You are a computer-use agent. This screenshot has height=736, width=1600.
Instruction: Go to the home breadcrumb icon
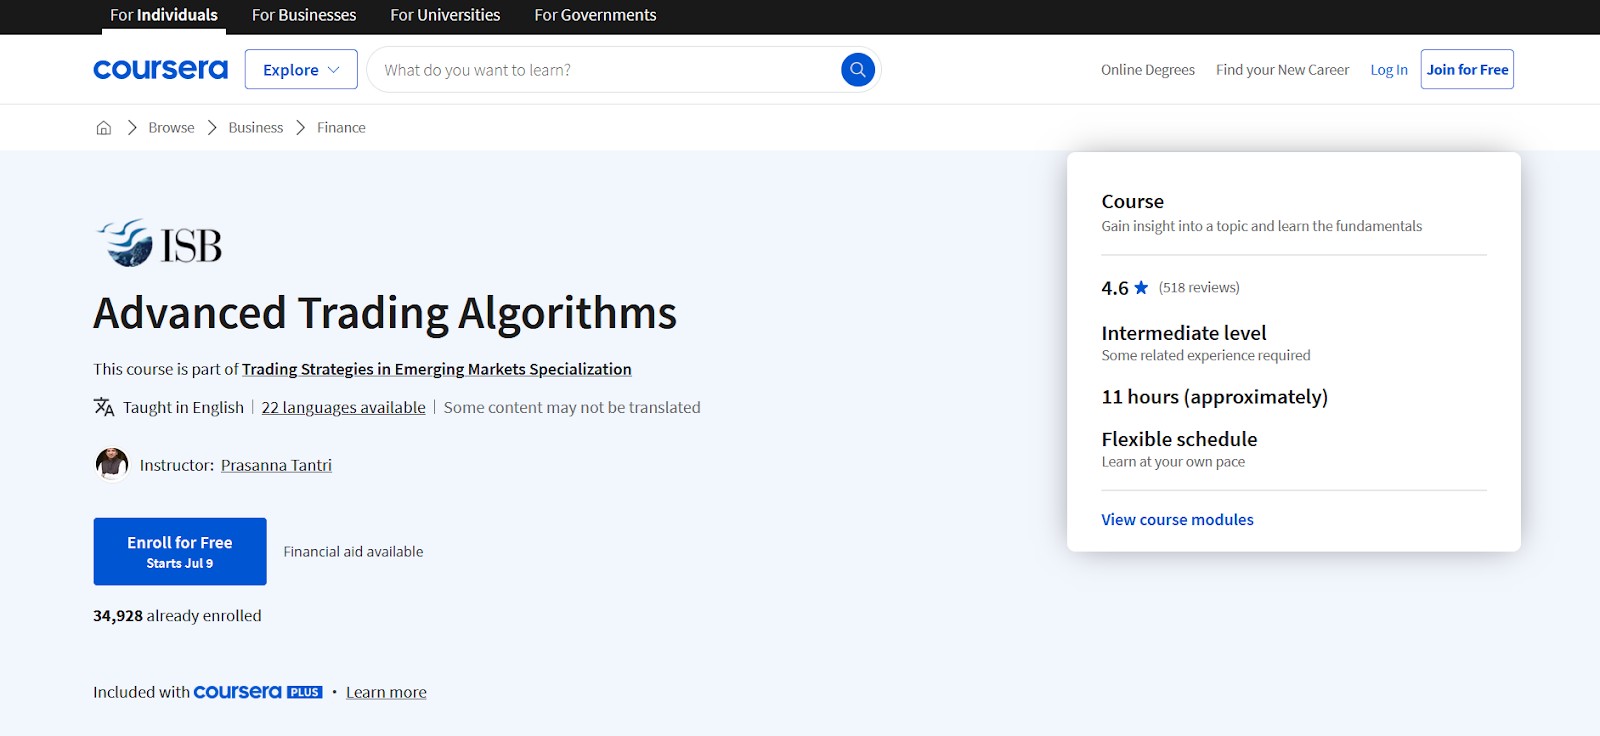point(104,128)
